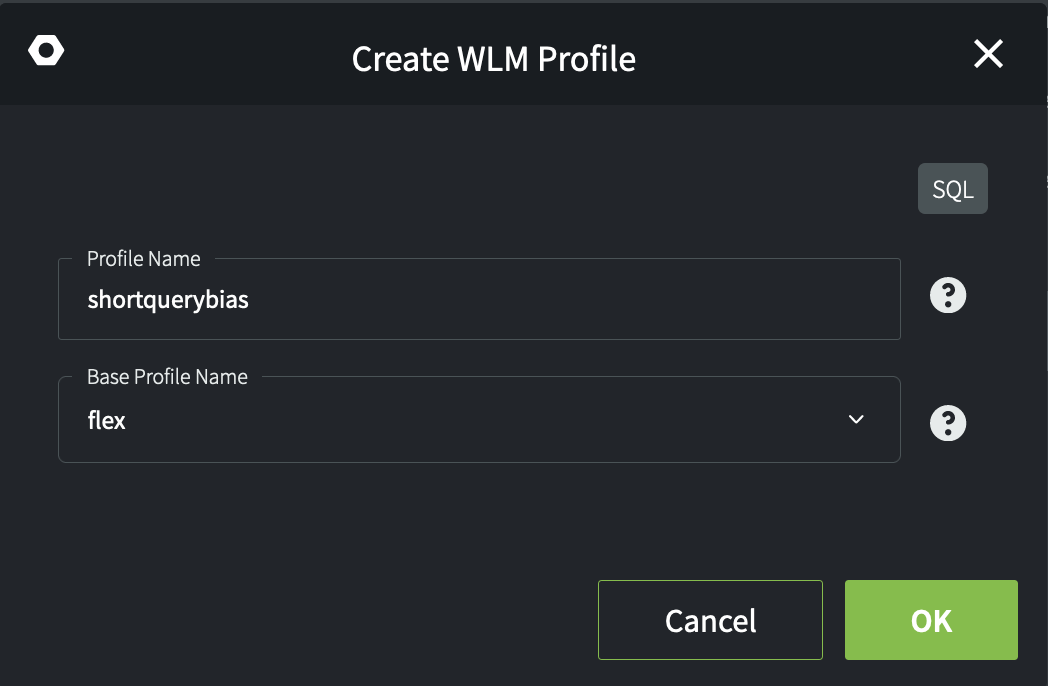This screenshot has width=1048, height=686.
Task: Click the question mark beside shortquerybias field
Action: point(947,295)
